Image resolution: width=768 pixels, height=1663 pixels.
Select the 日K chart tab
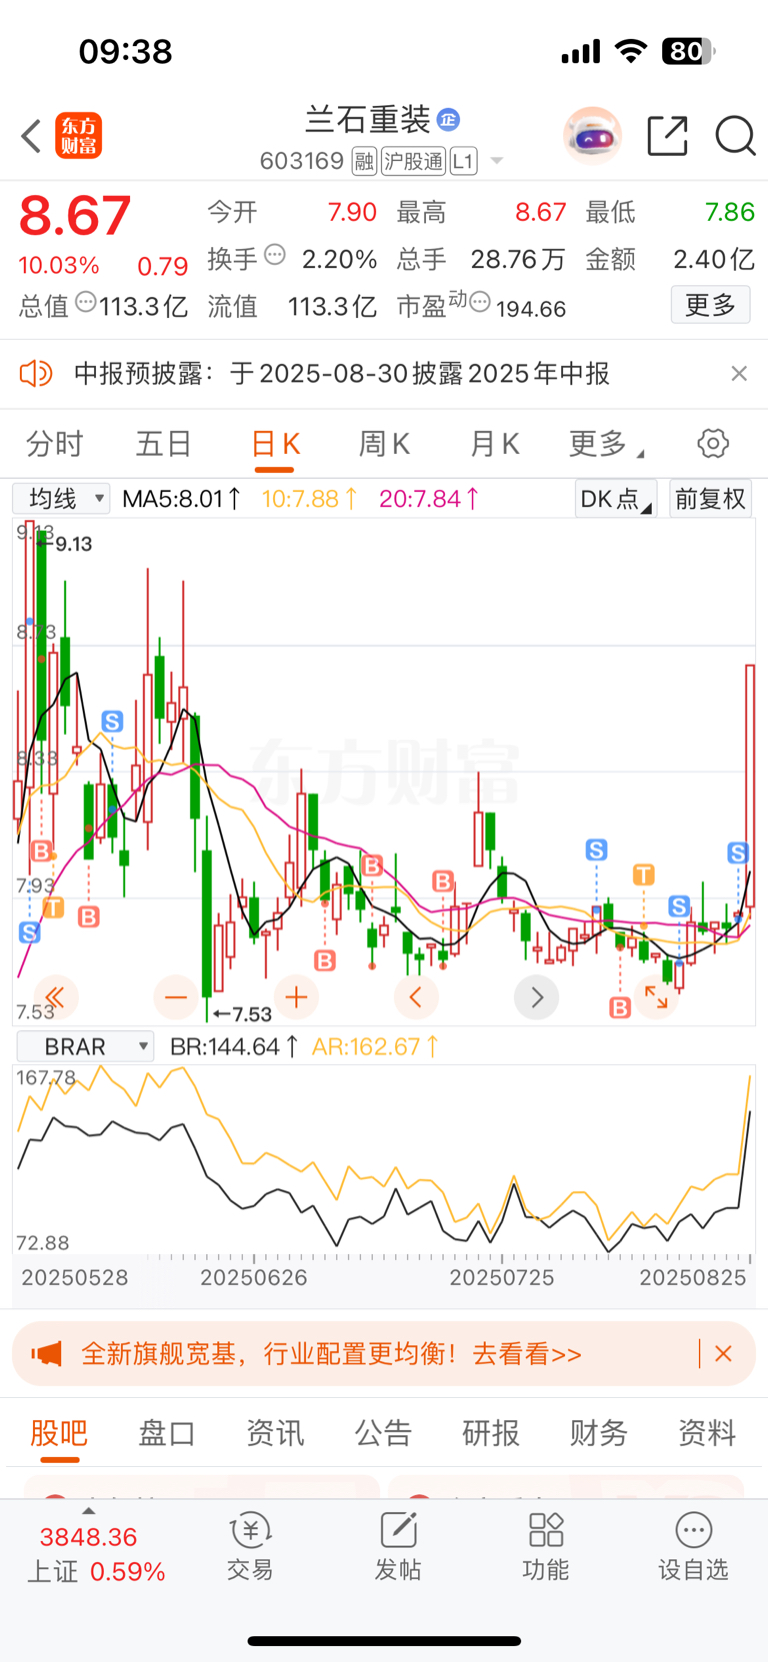(275, 445)
